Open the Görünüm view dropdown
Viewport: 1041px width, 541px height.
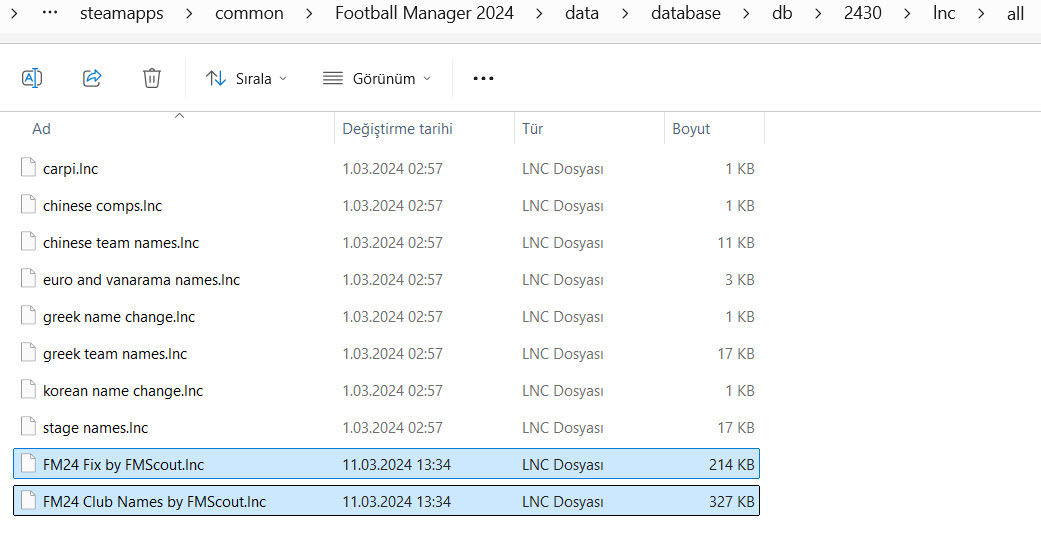[x=377, y=78]
